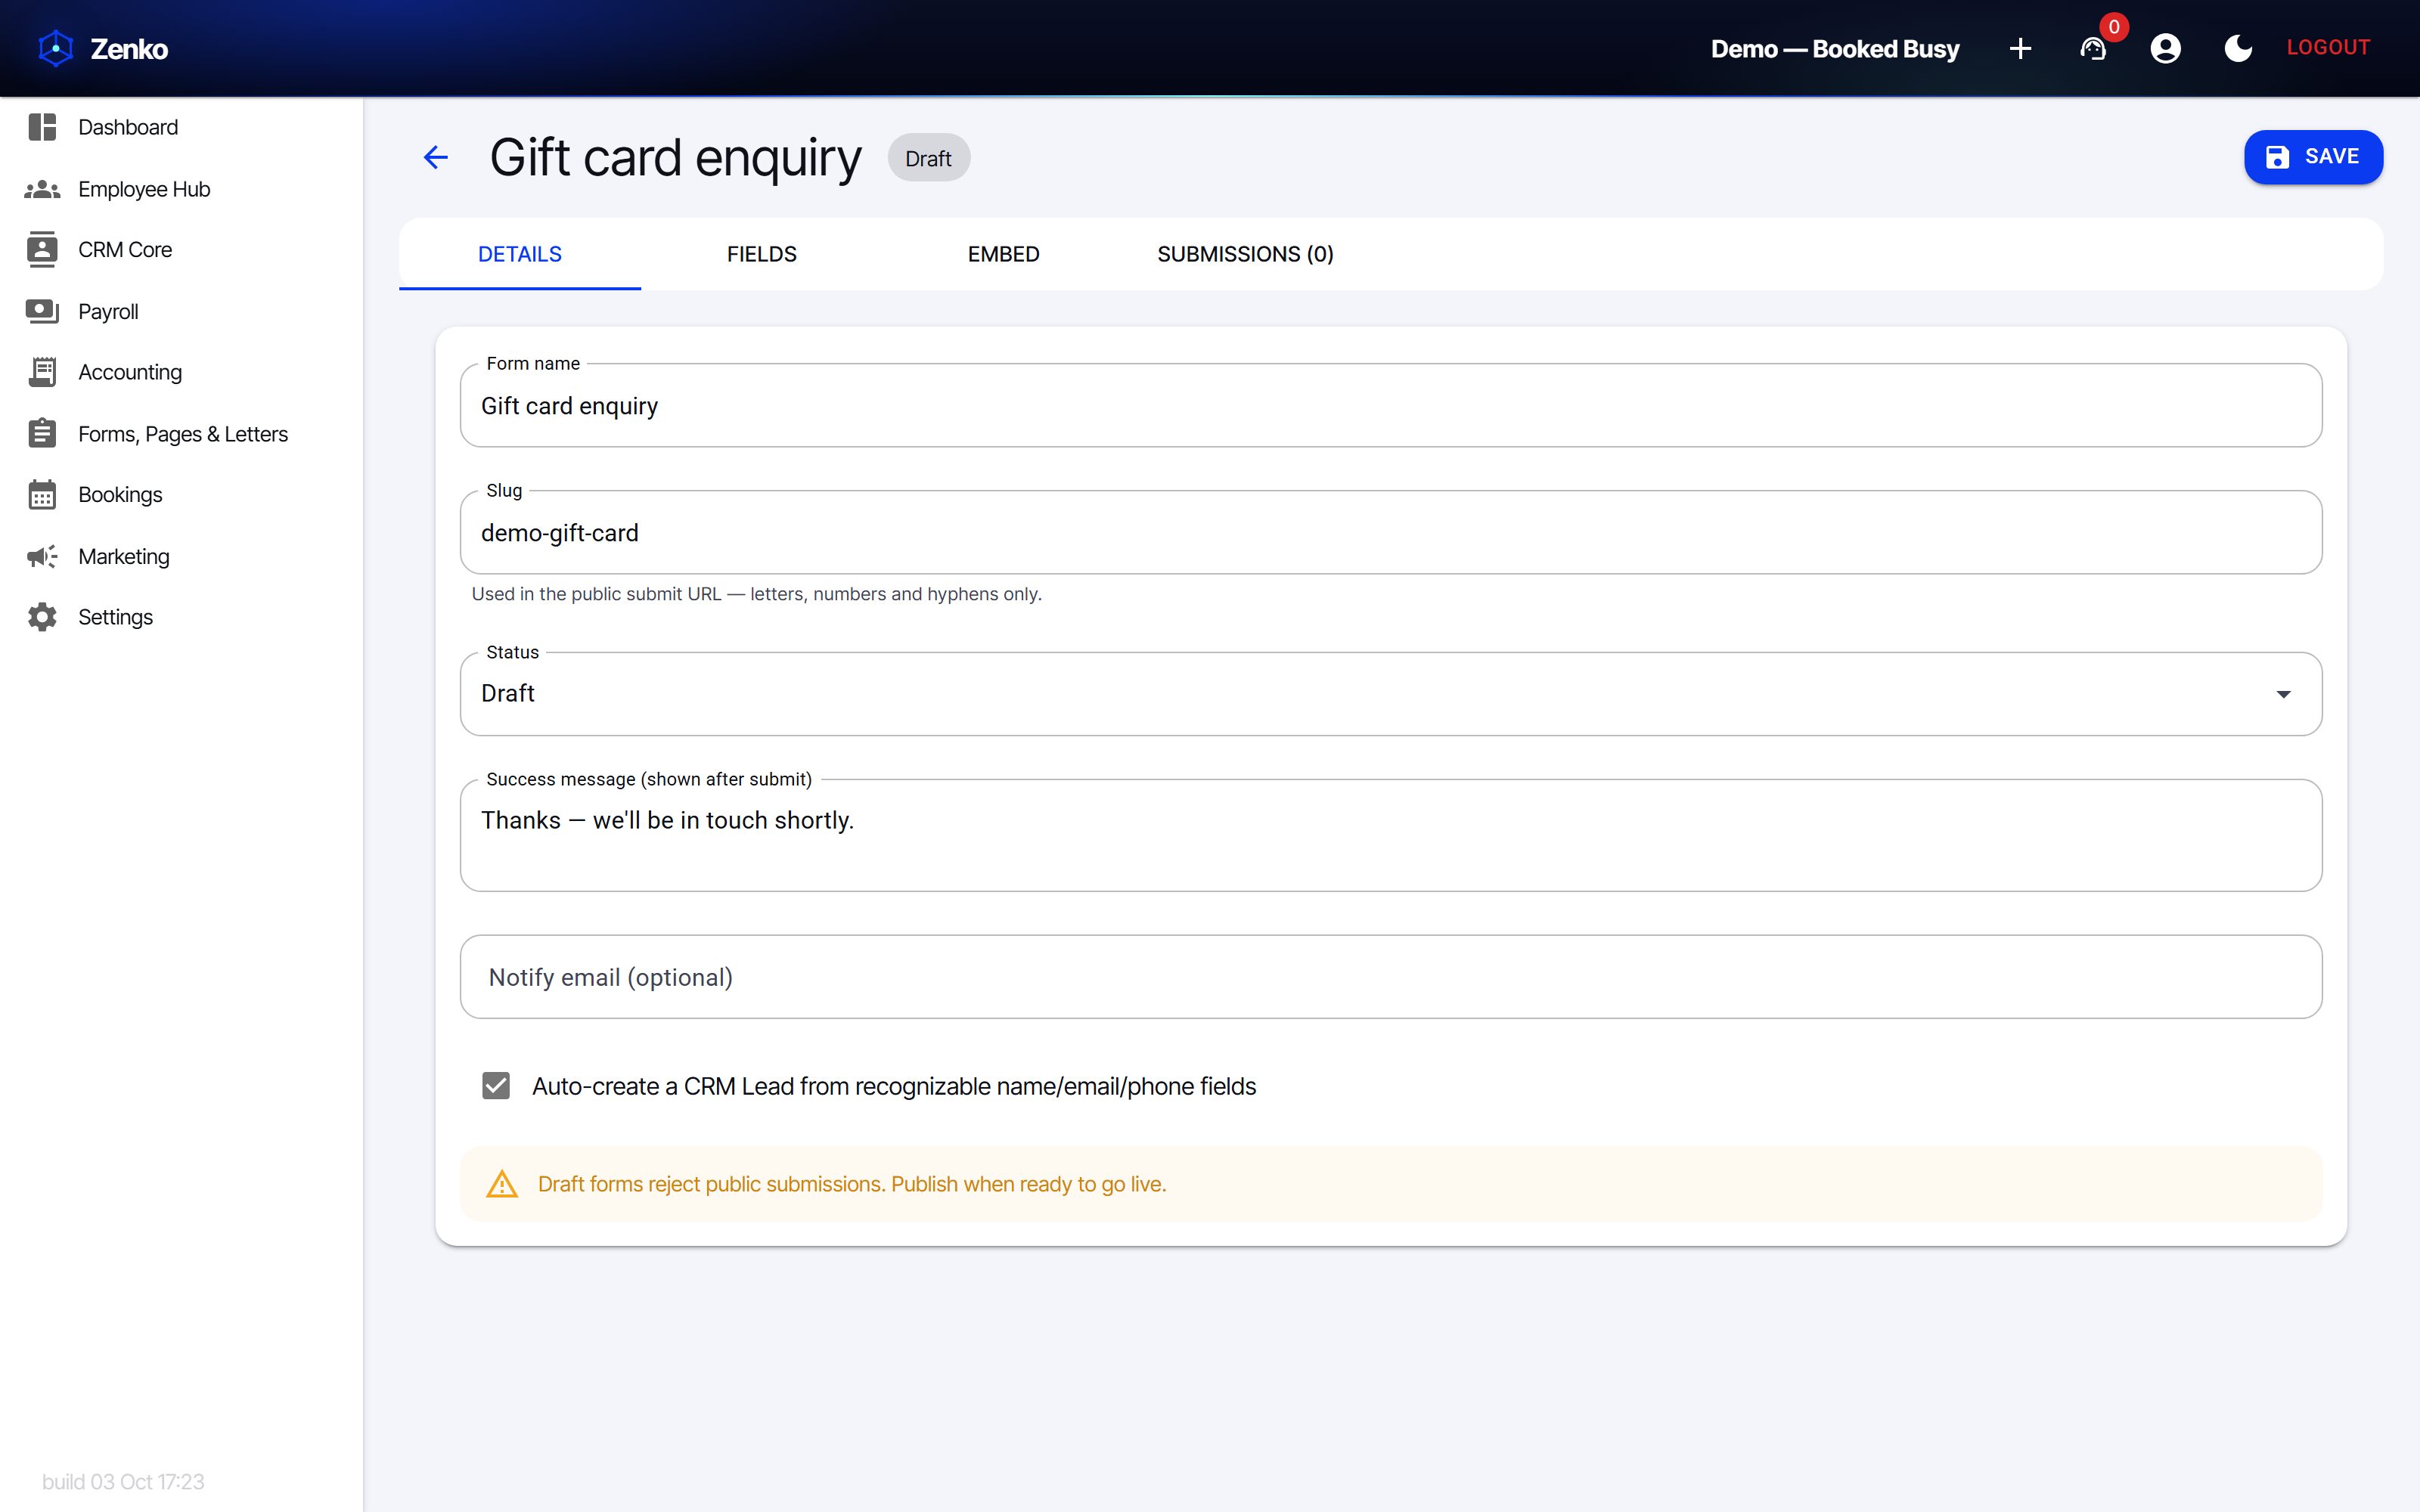Switch to the Fields tab

[762, 254]
